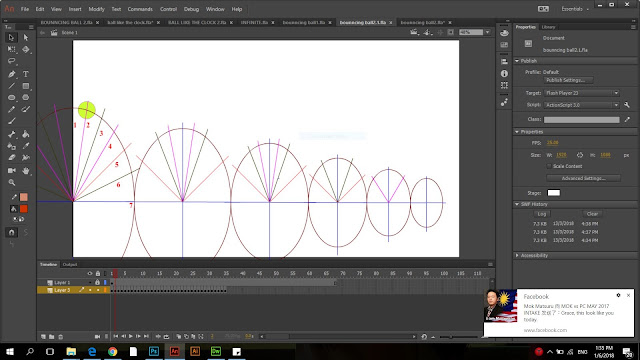Collapse the SWF History section
Viewport: 640px width, 360px height.
tap(517, 204)
